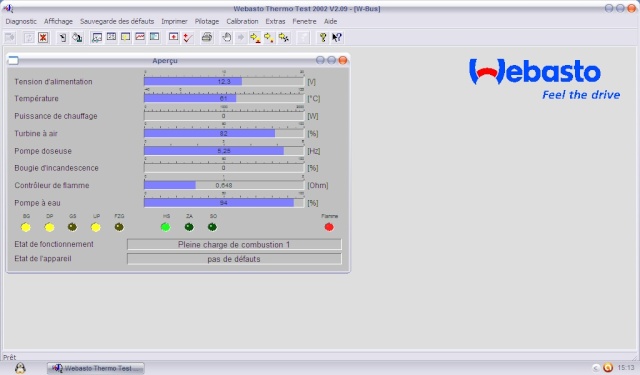Image resolution: width=640 pixels, height=375 pixels.
Task: Click the Pompe doseuse frequency bar
Action: click(x=224, y=151)
